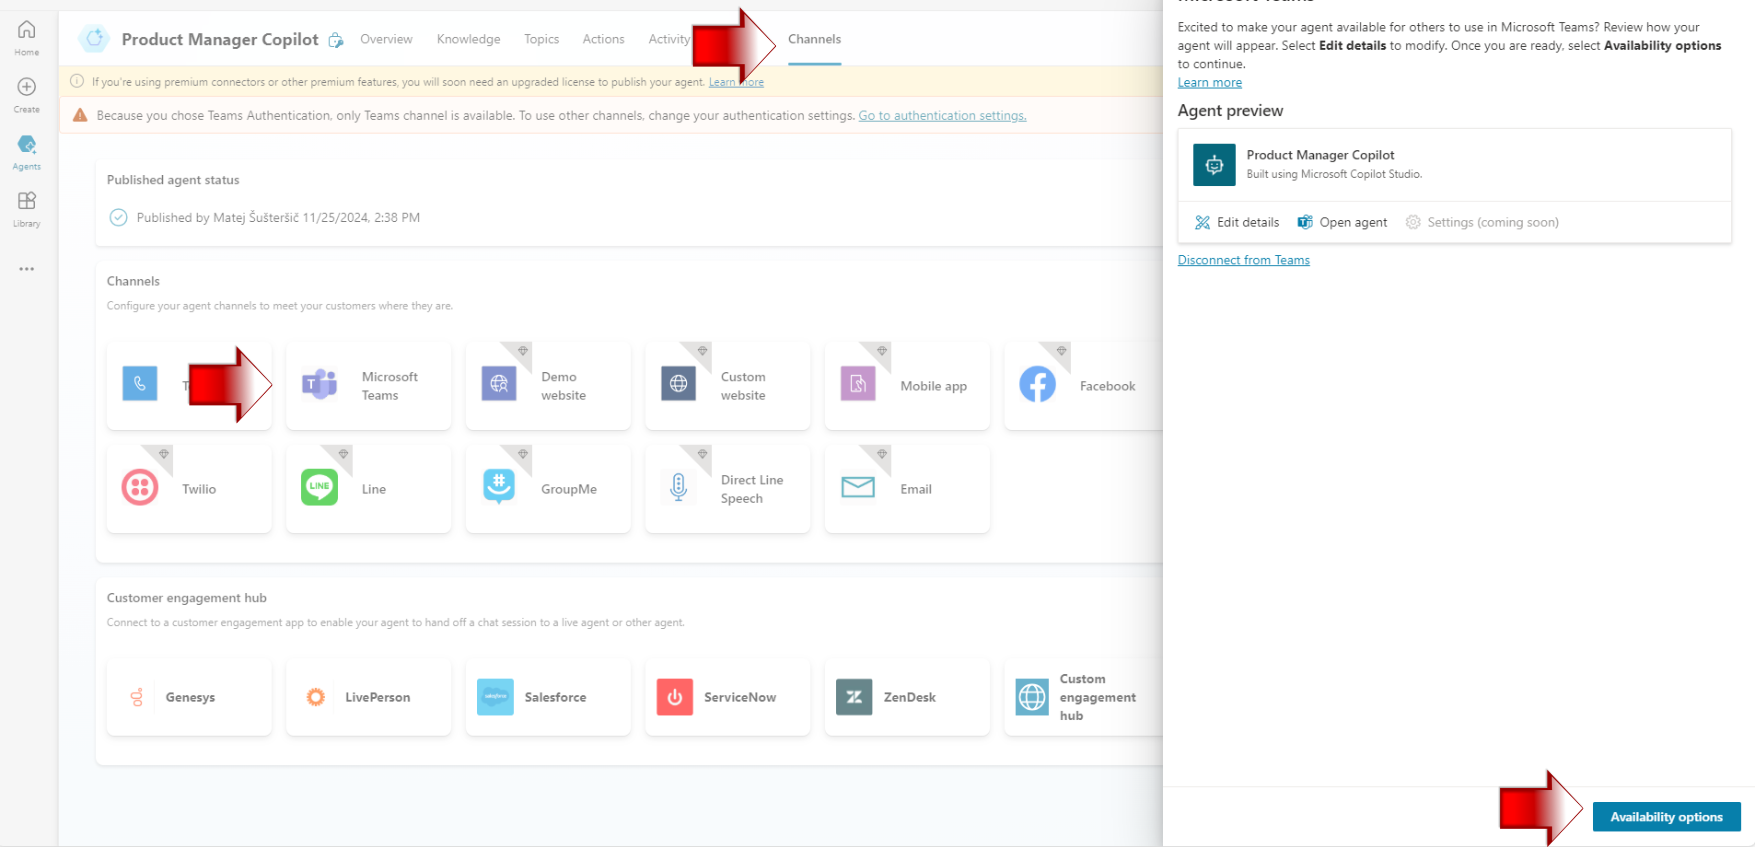Select the Custom engagement hub tile
This screenshot has height=847, width=1755.
click(x=1084, y=697)
